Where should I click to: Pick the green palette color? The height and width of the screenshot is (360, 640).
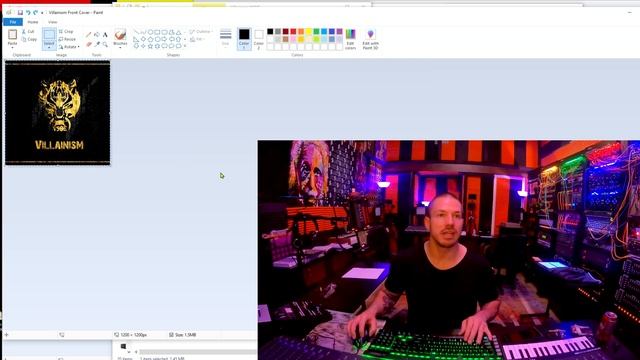coord(316,31)
